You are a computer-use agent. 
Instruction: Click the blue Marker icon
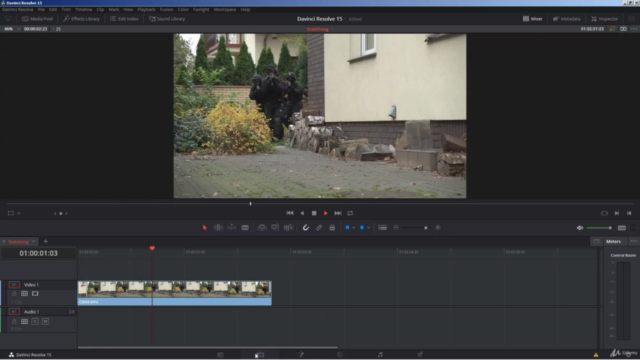pos(362,228)
